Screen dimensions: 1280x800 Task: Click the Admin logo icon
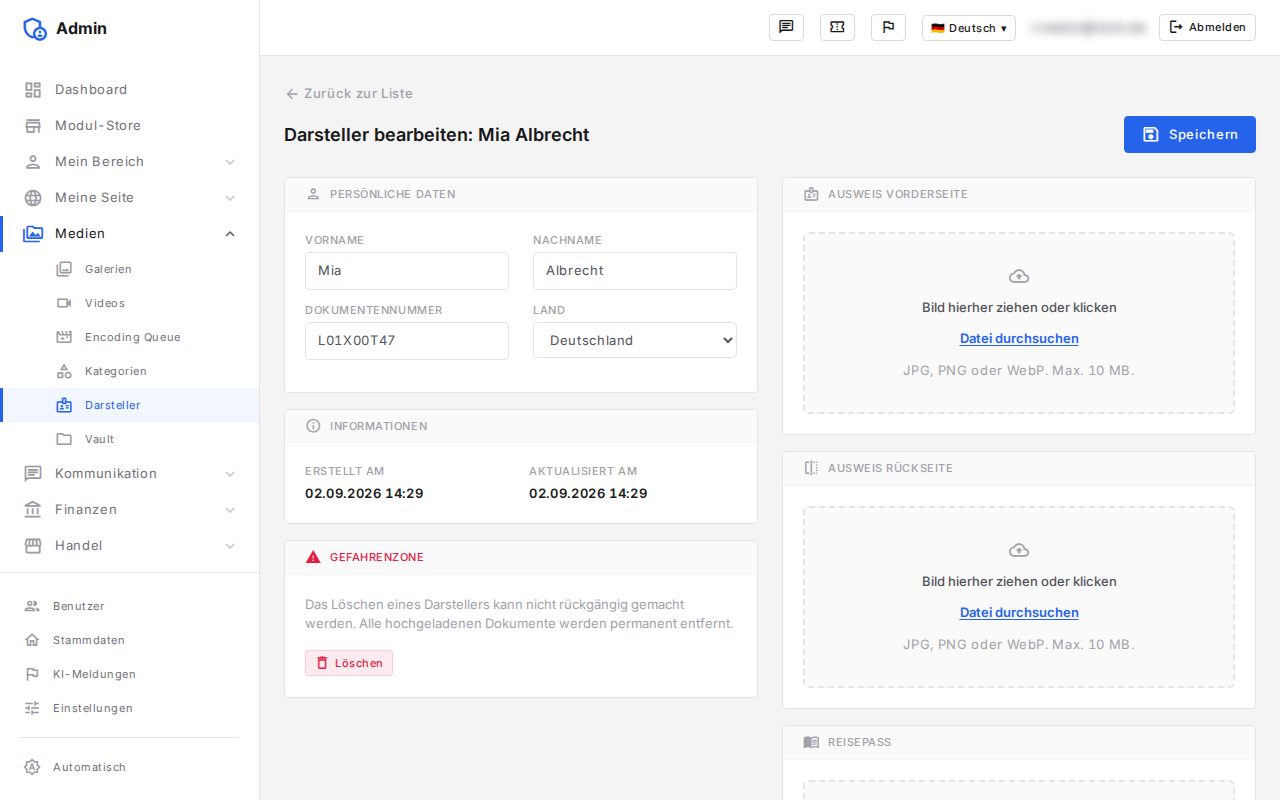[x=35, y=29]
